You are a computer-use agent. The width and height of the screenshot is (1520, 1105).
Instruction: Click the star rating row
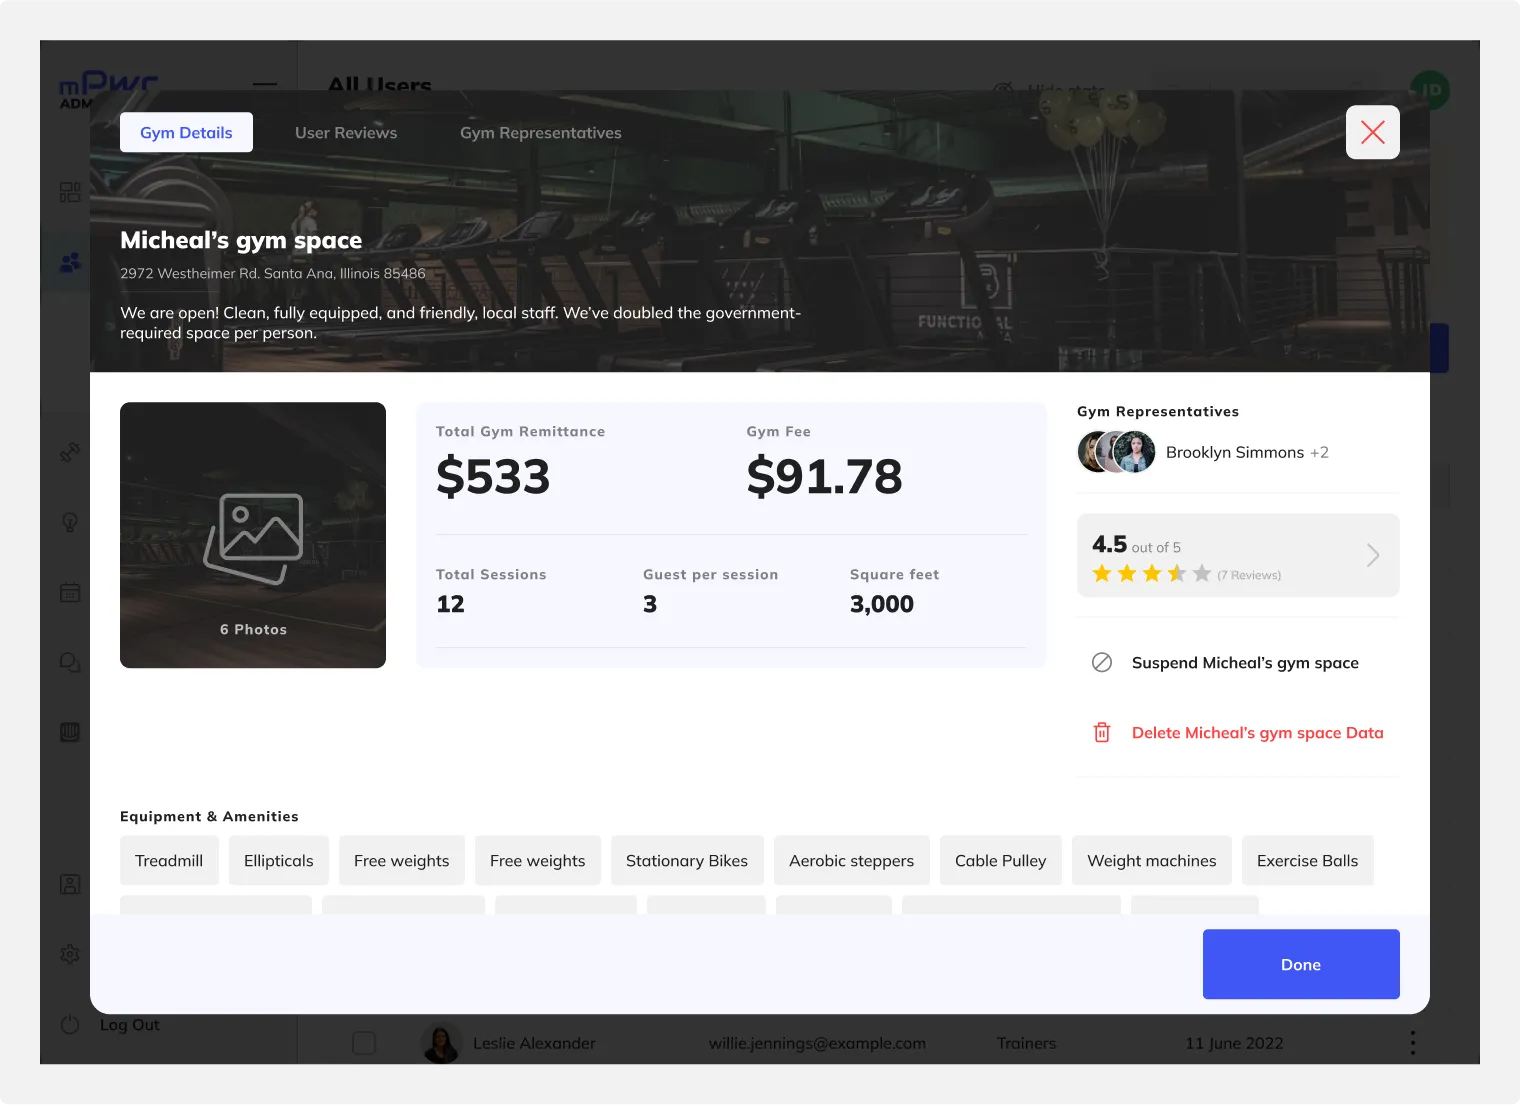[x=1152, y=573]
